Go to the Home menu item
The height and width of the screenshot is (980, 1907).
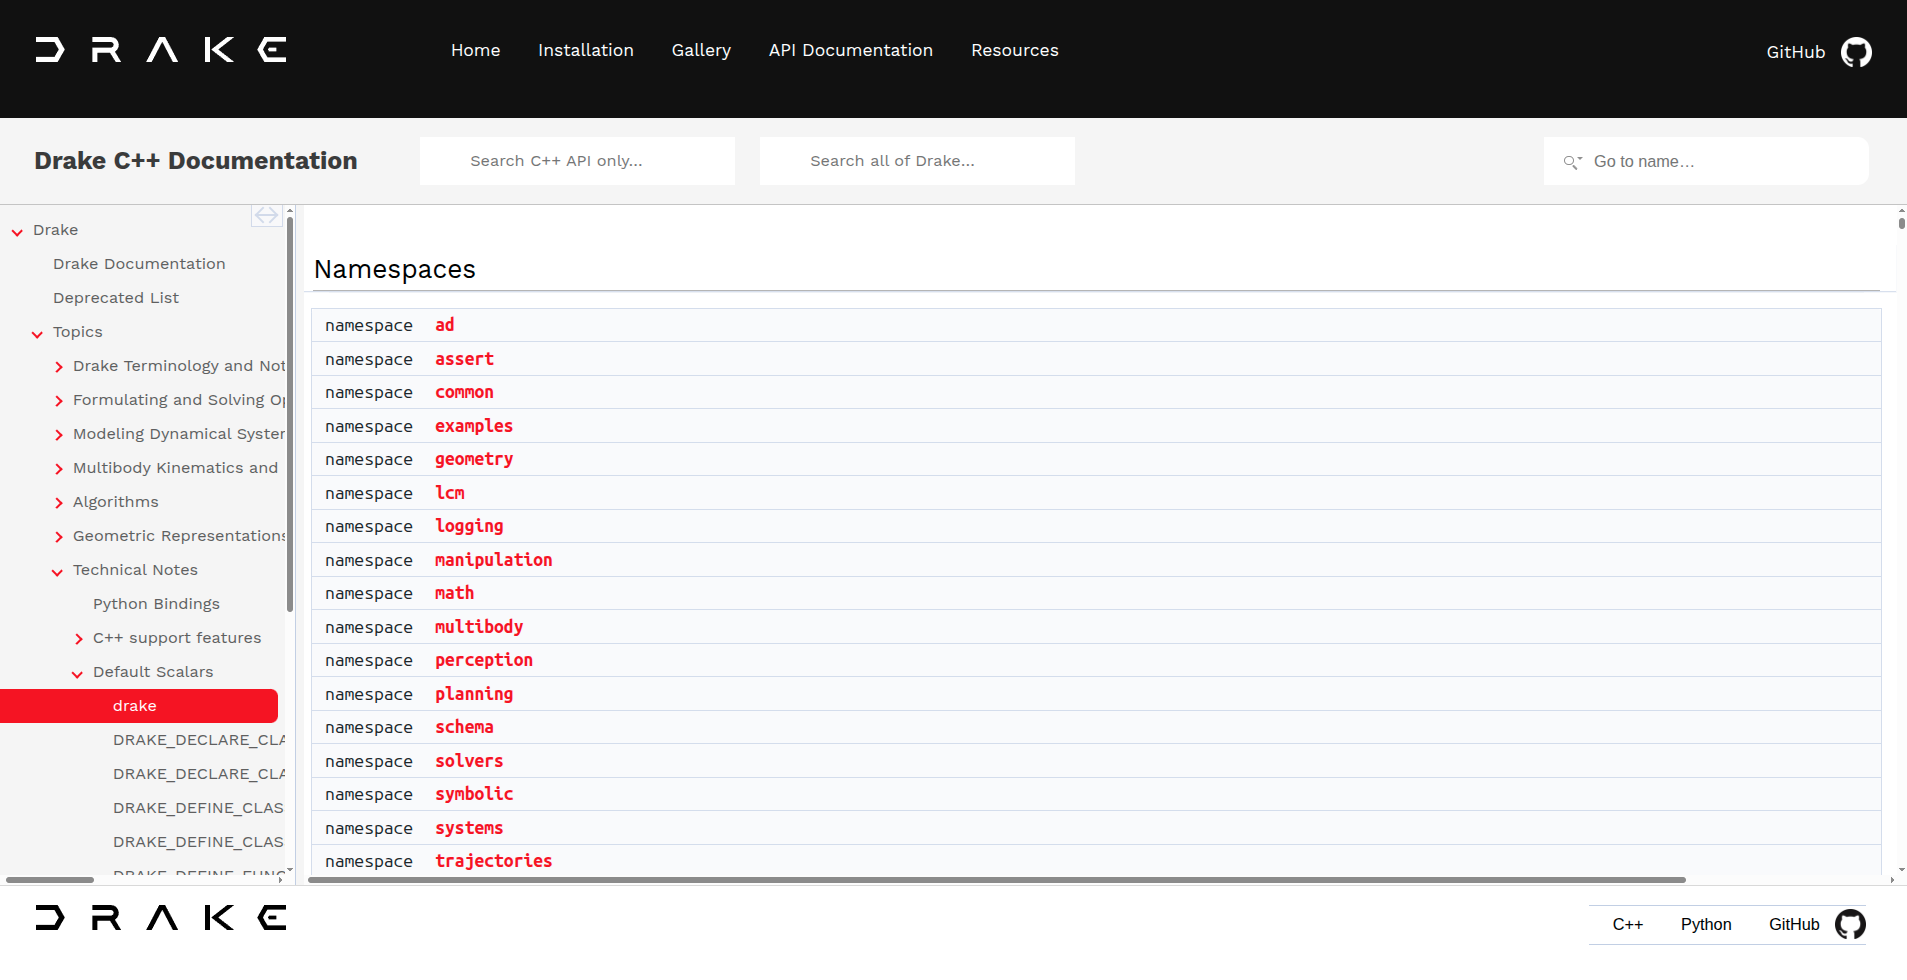[x=475, y=50]
